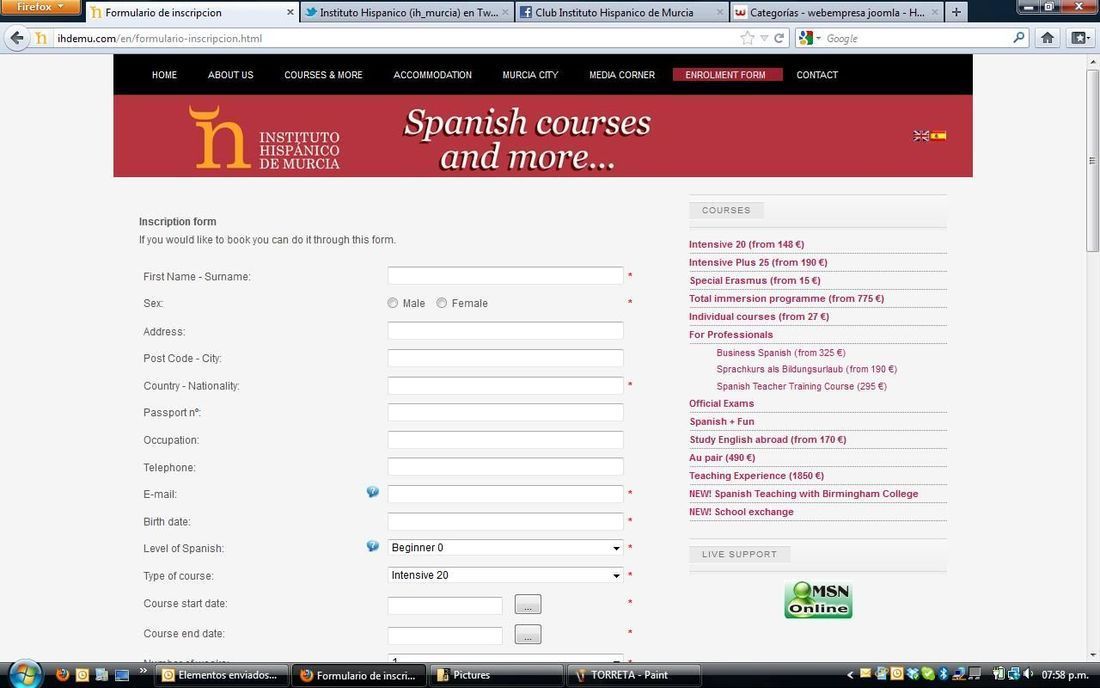This screenshot has width=1100, height=688.
Task: Click the scrollbar down arrow
Action: tap(1092, 655)
